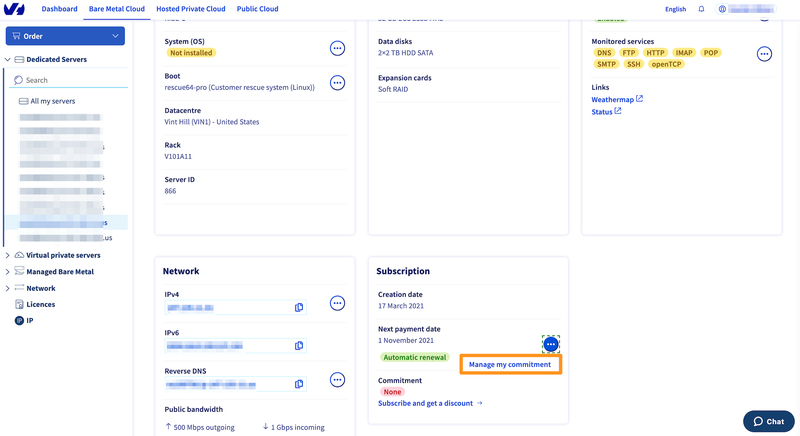Viewport: 800px width, 436px height.
Task: Expand the Network sidebar section
Action: click(x=8, y=288)
